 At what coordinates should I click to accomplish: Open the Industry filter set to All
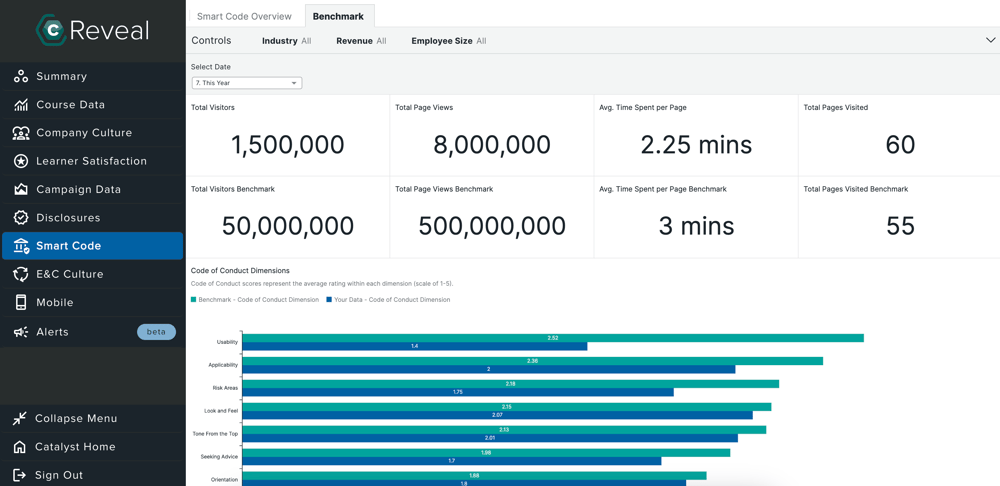(x=286, y=41)
